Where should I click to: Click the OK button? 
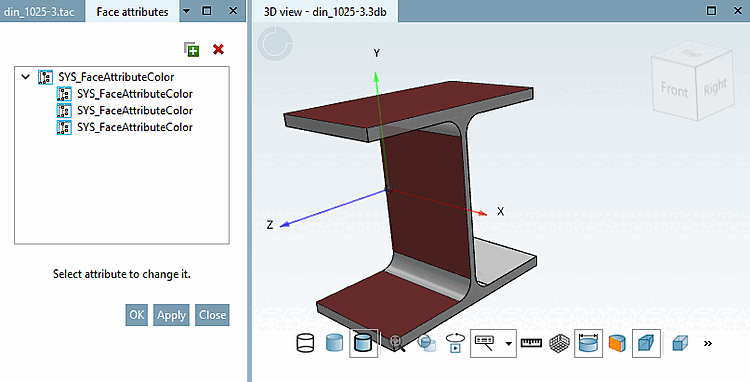137,315
